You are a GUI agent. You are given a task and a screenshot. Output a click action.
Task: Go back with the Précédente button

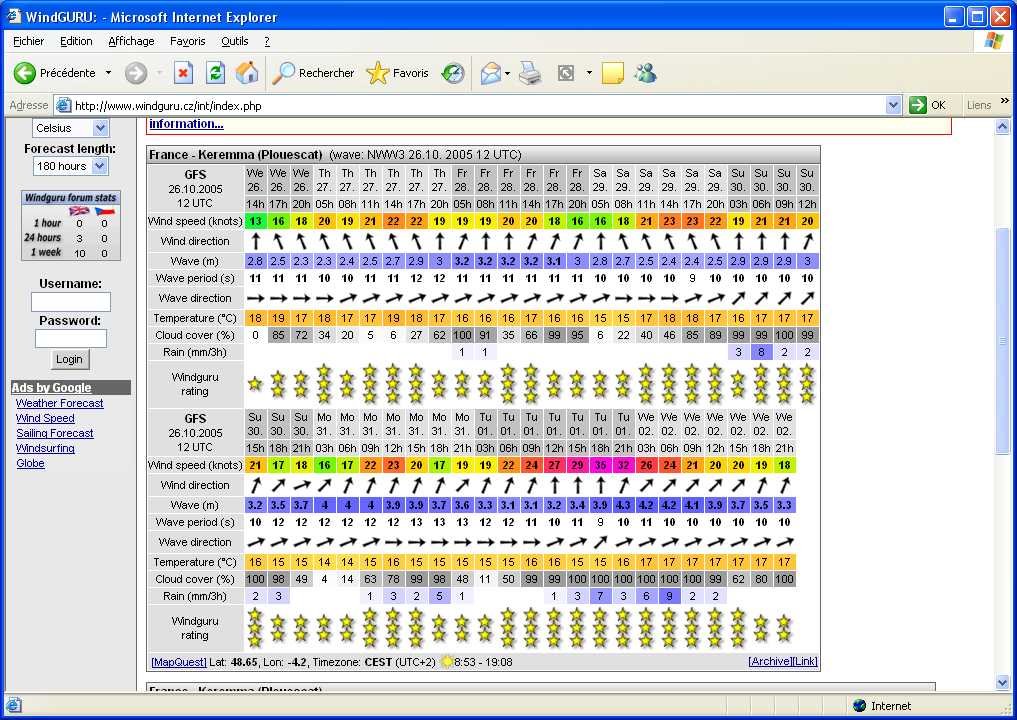click(x=54, y=73)
